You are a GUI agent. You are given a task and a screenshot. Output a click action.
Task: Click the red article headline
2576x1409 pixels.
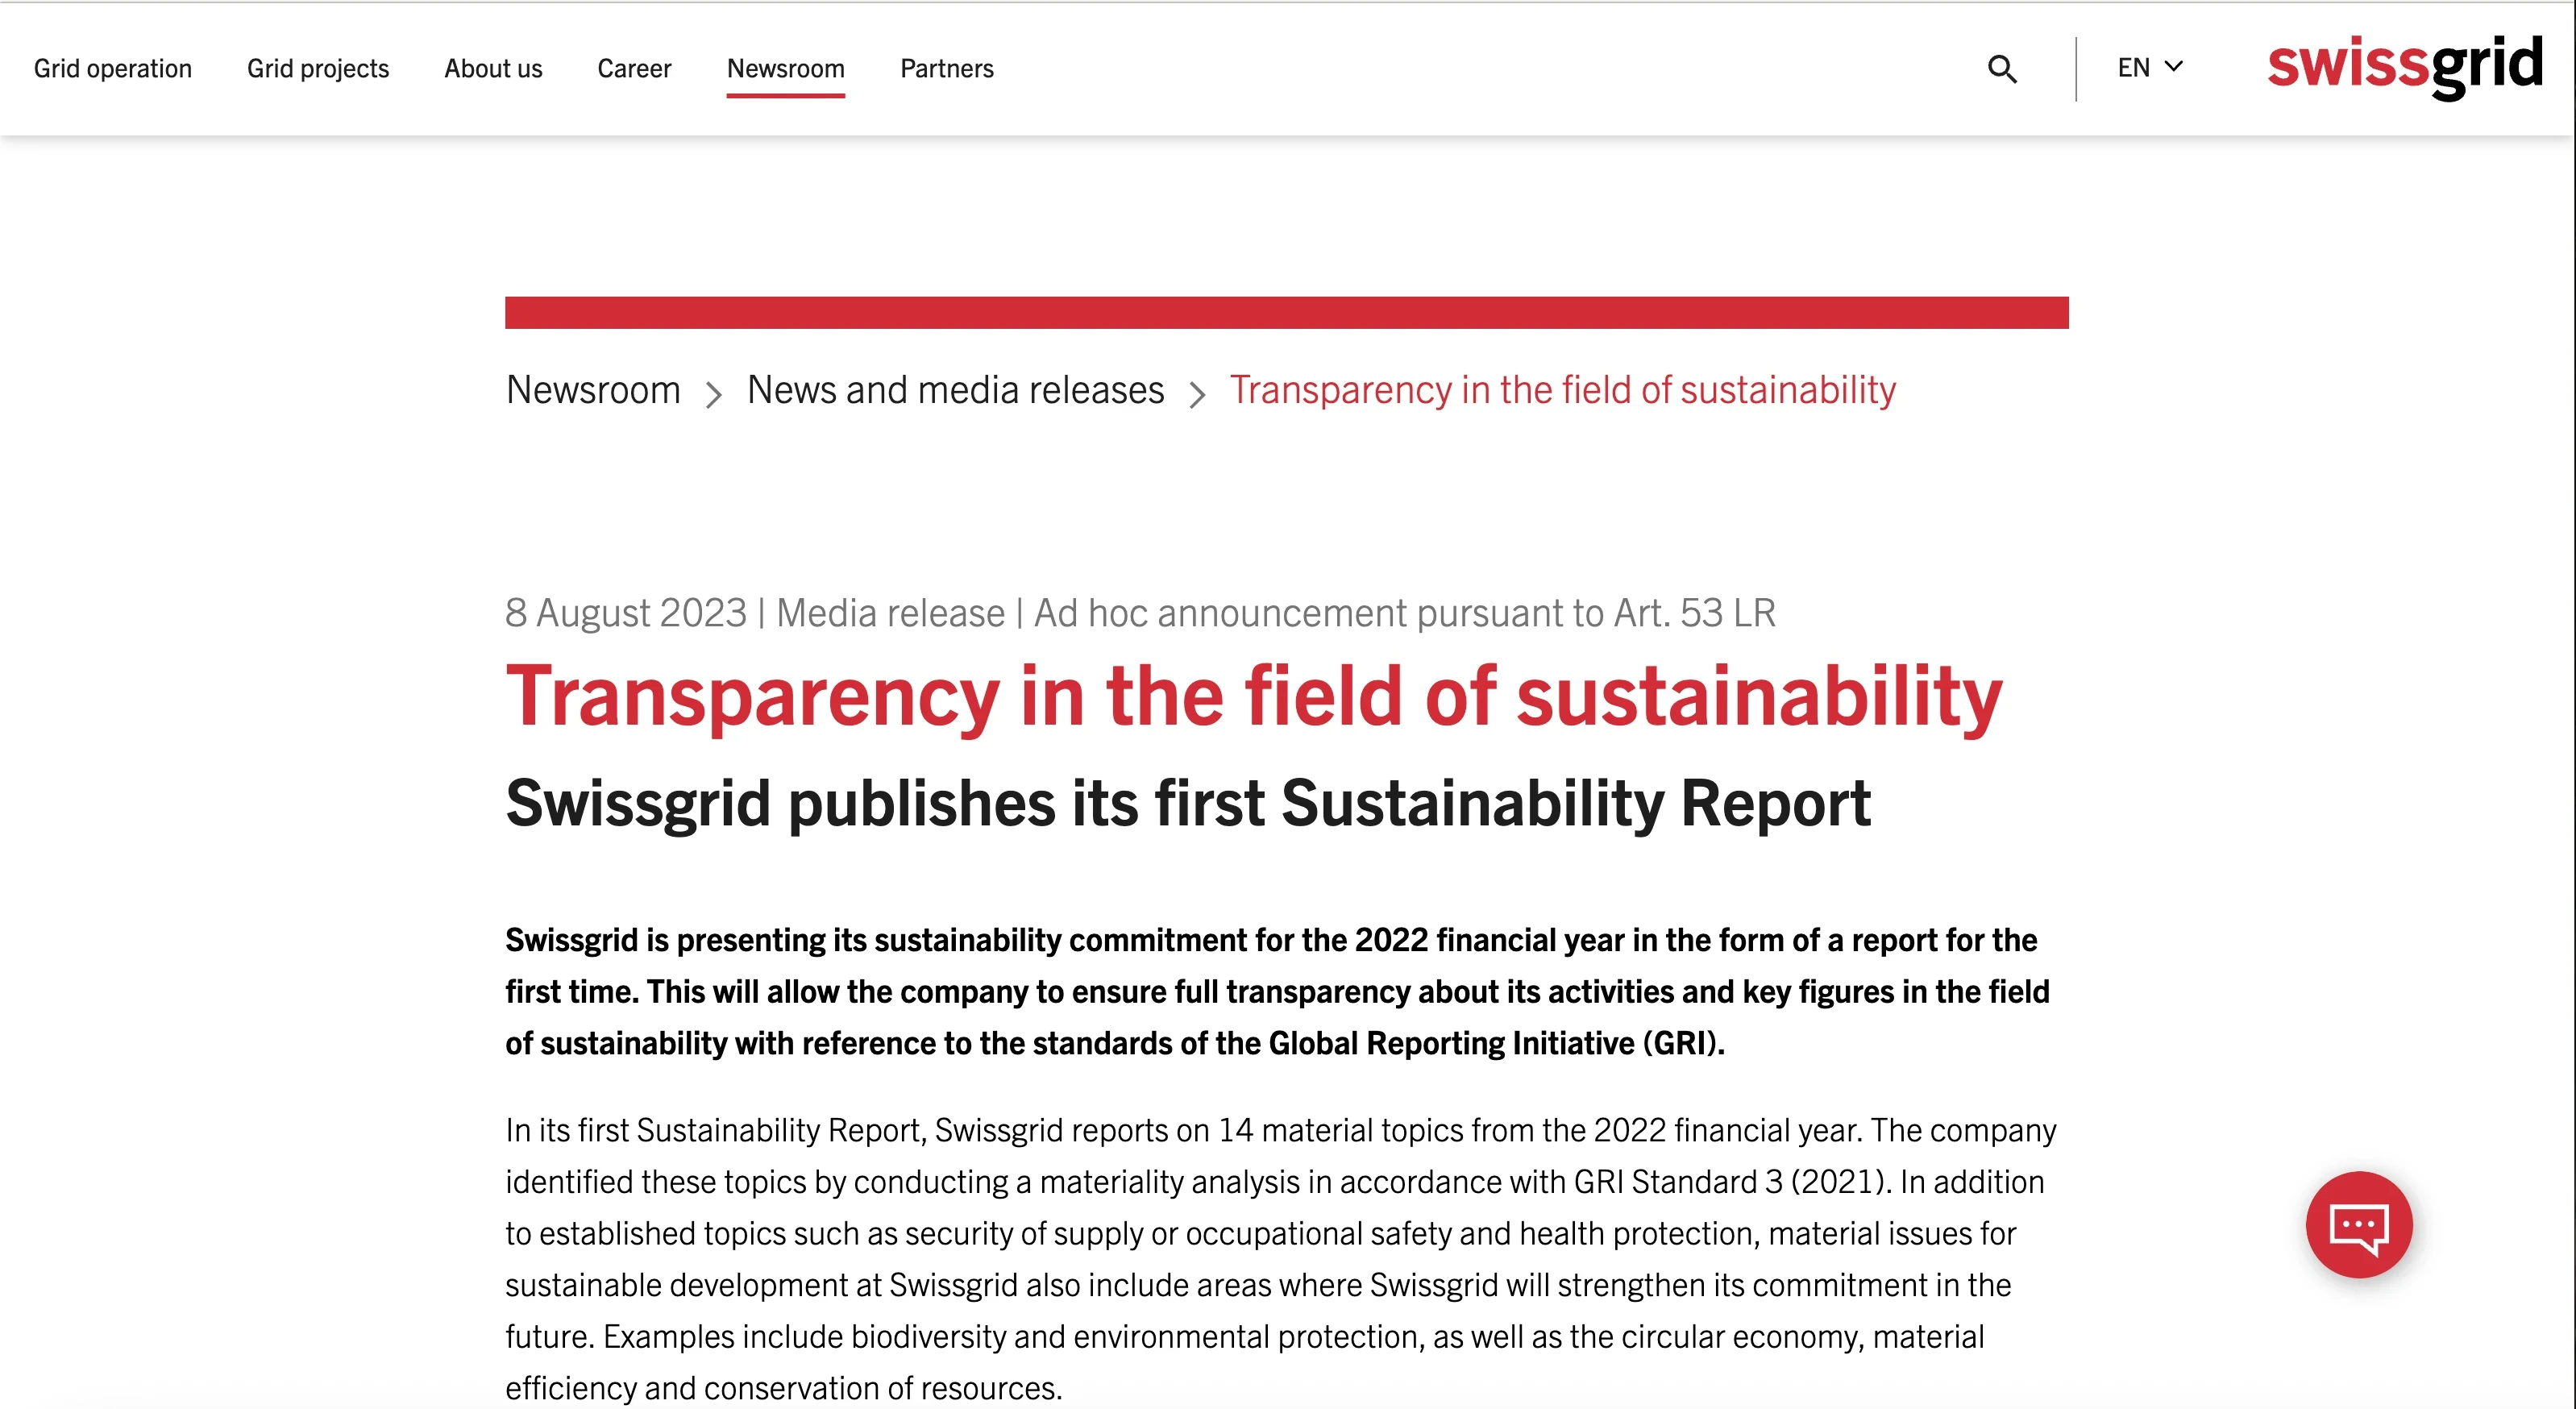pos(1253,696)
